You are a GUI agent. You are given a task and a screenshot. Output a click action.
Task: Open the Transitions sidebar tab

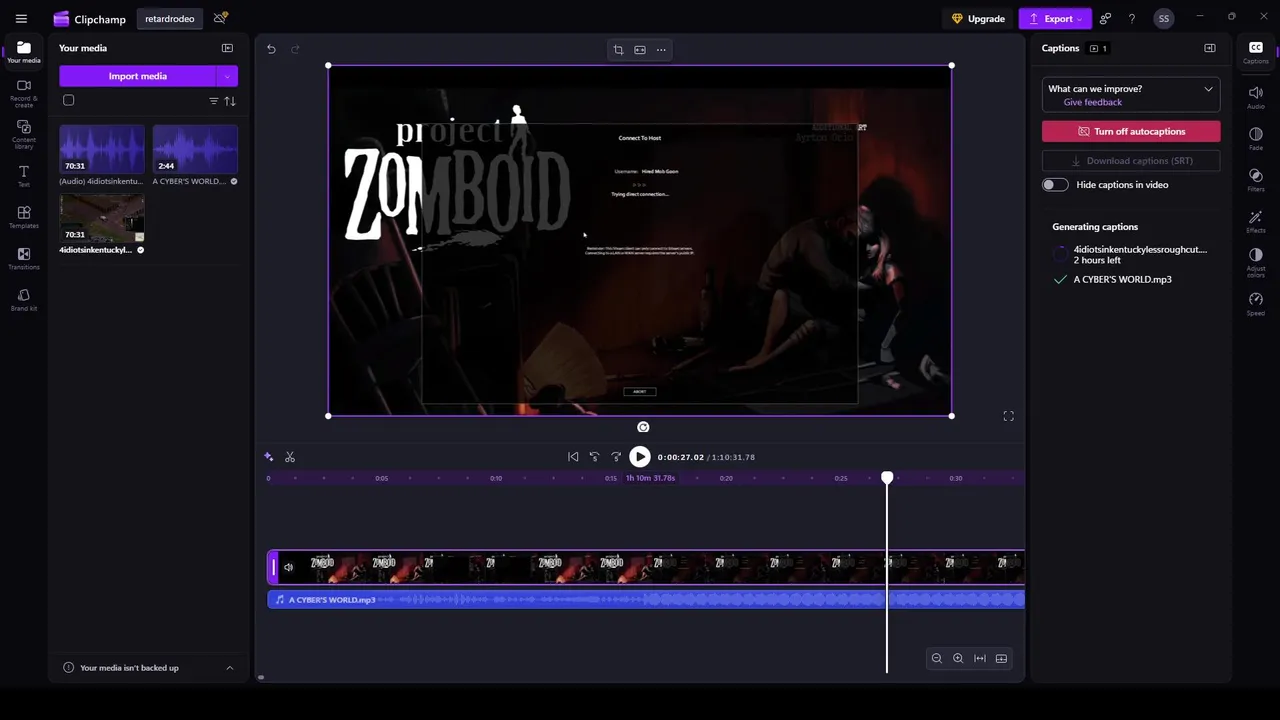pos(24,258)
